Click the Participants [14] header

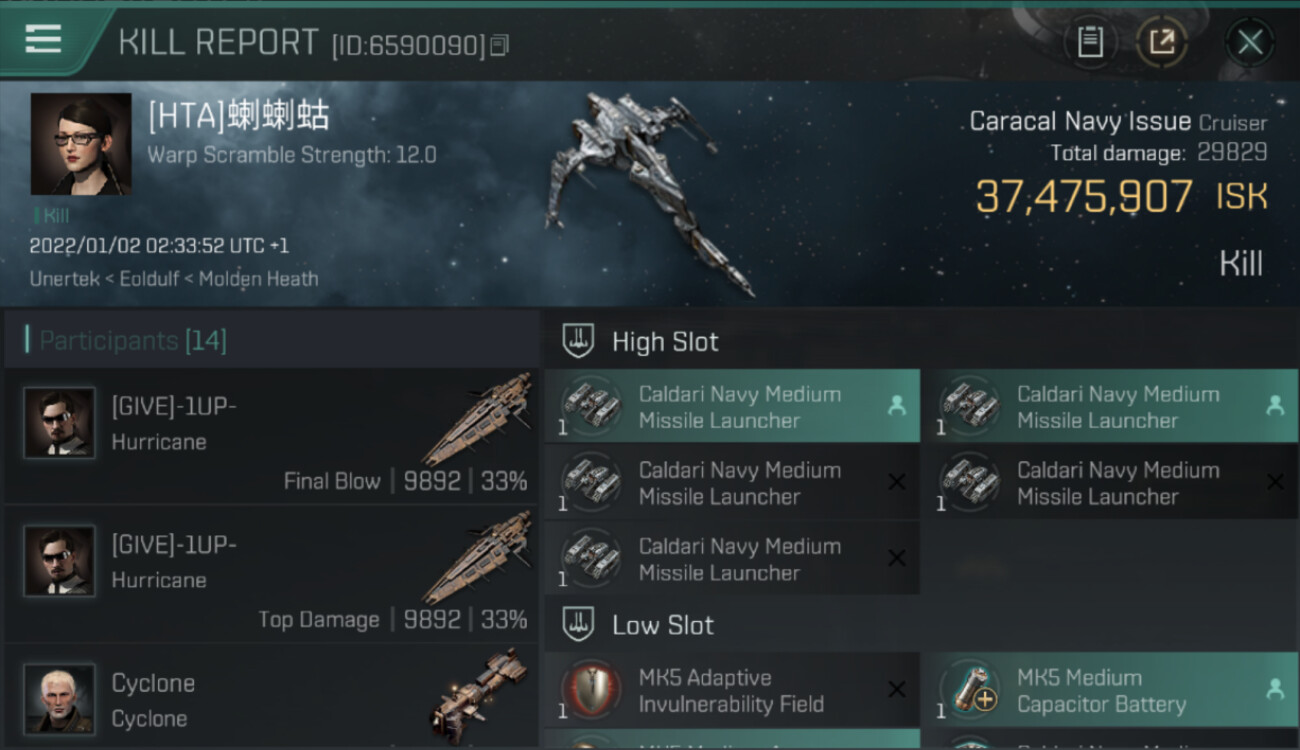pyautogui.click(x=133, y=341)
